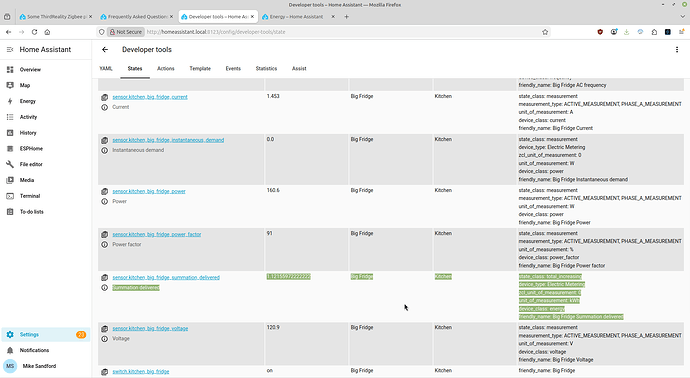
Task: Click the File editor wrench icon
Action: pyautogui.click(x=10, y=164)
